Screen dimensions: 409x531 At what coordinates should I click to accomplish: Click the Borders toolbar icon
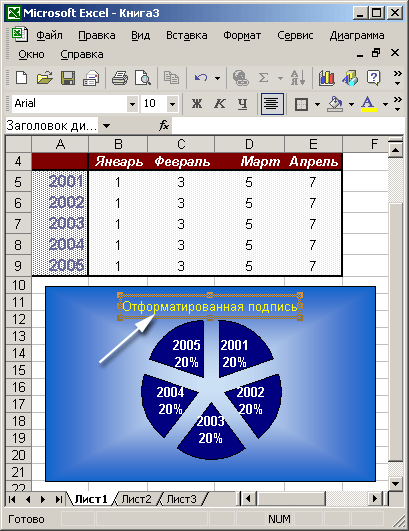(301, 104)
